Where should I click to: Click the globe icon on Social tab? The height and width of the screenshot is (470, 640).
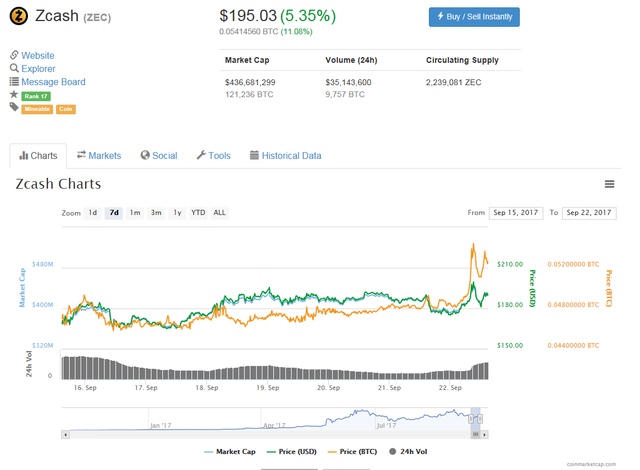[145, 155]
